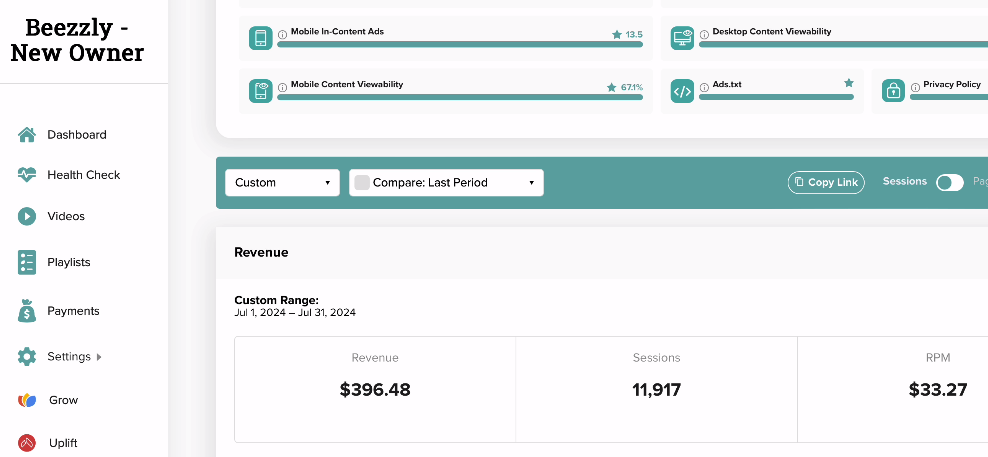The width and height of the screenshot is (988, 457).
Task: Click the Mobile In-Content Ads progress bar
Action: [460, 44]
